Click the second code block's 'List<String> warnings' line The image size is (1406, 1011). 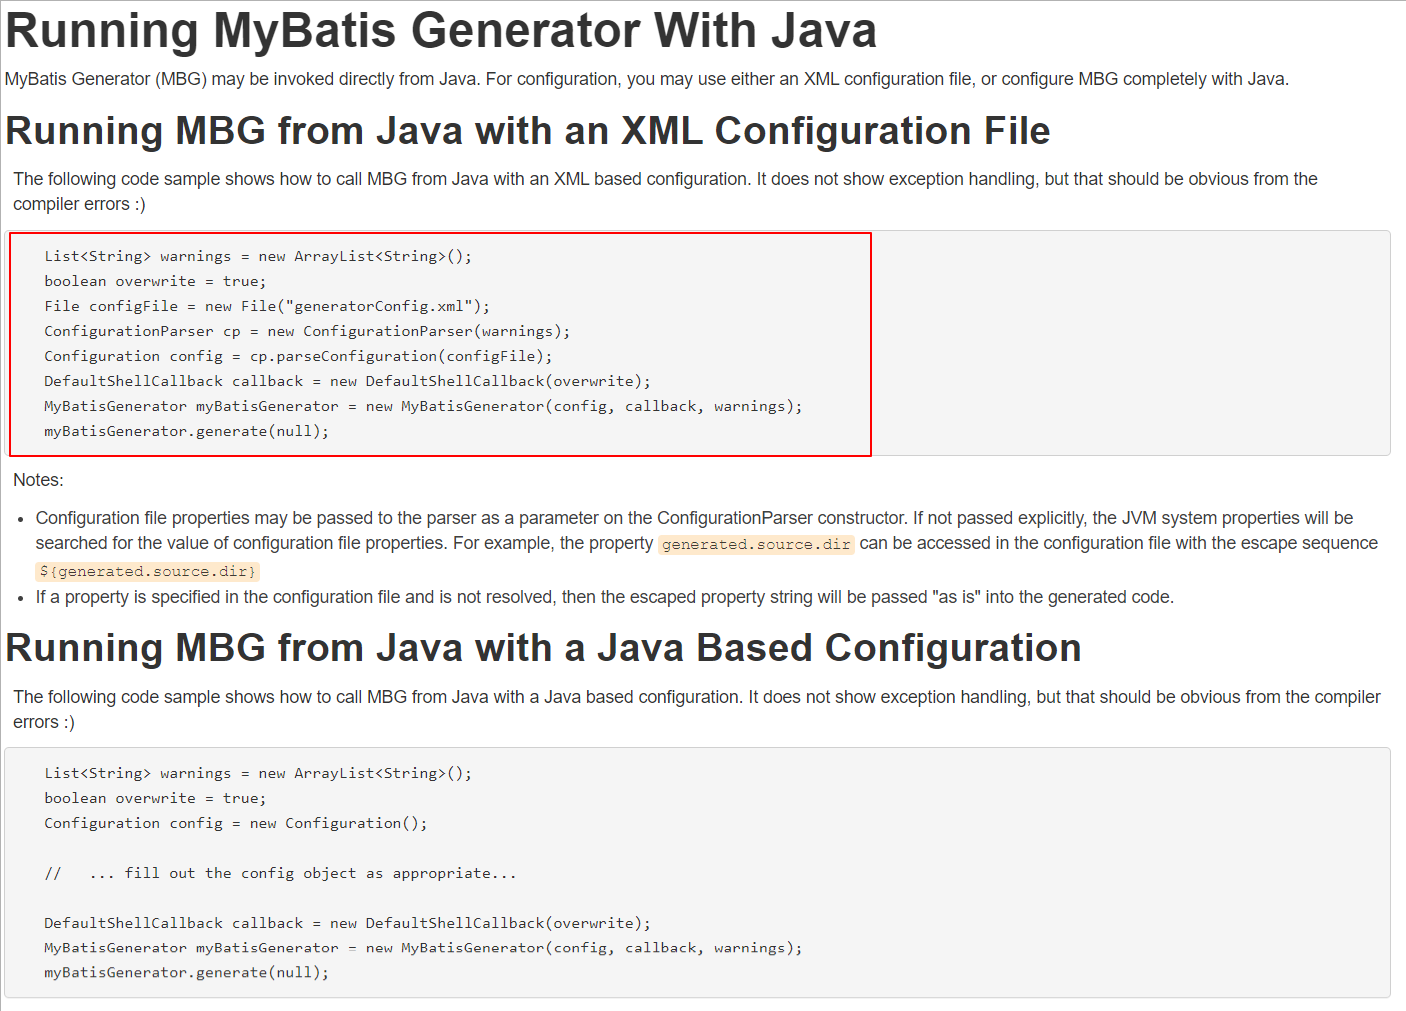258,773
